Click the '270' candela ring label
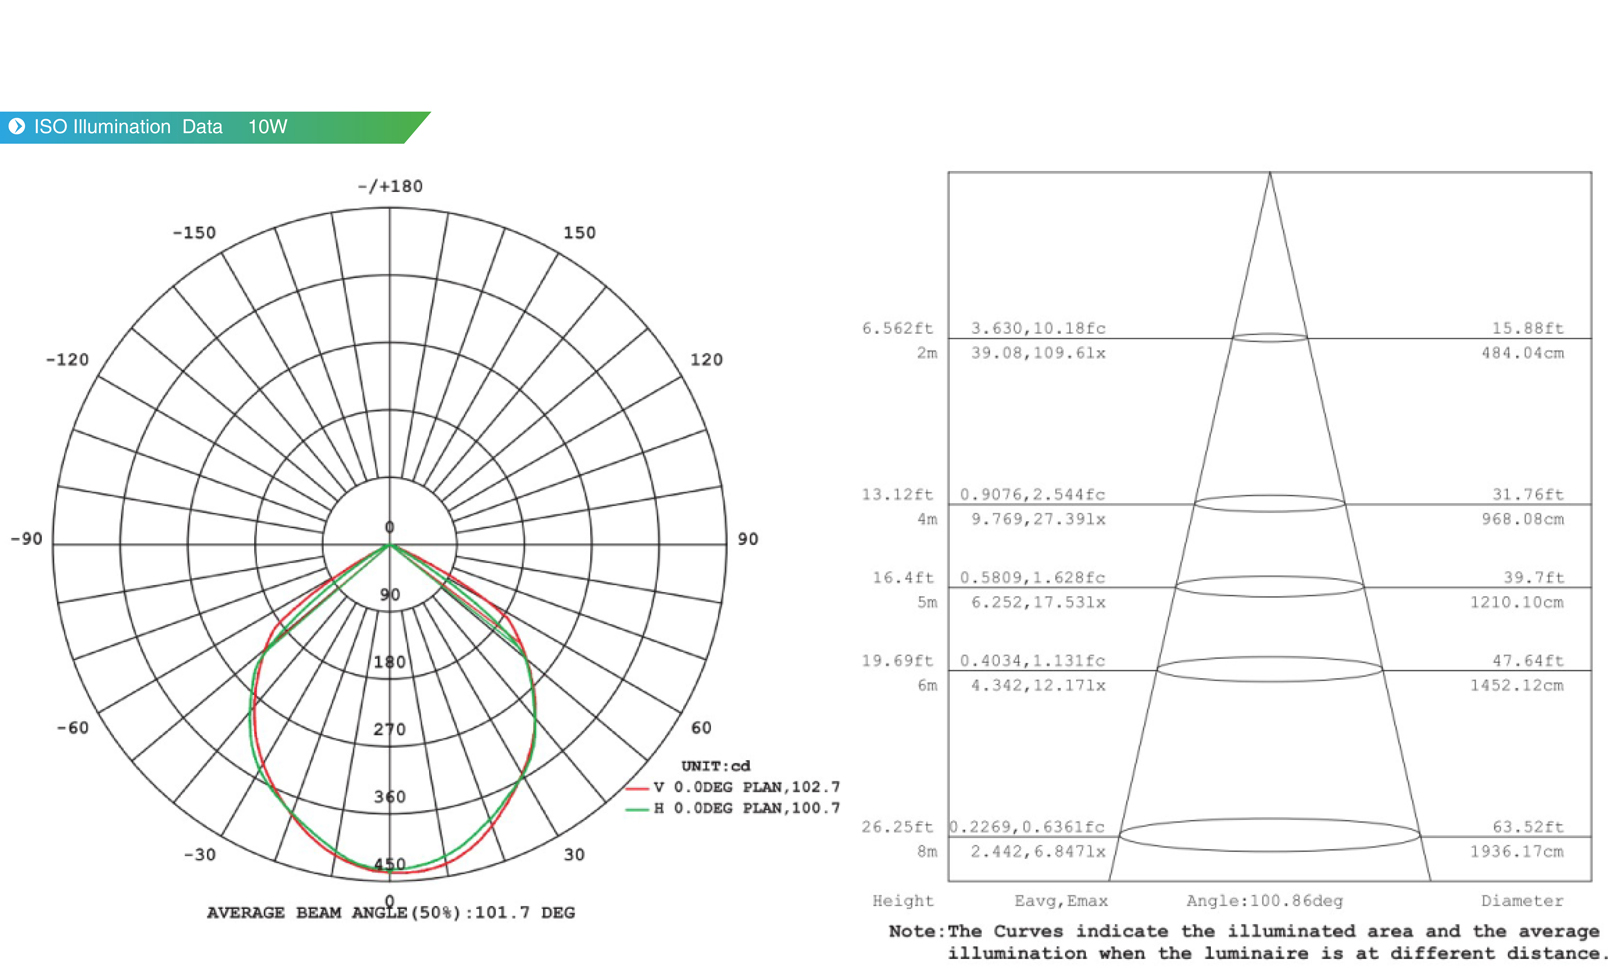 (x=390, y=730)
